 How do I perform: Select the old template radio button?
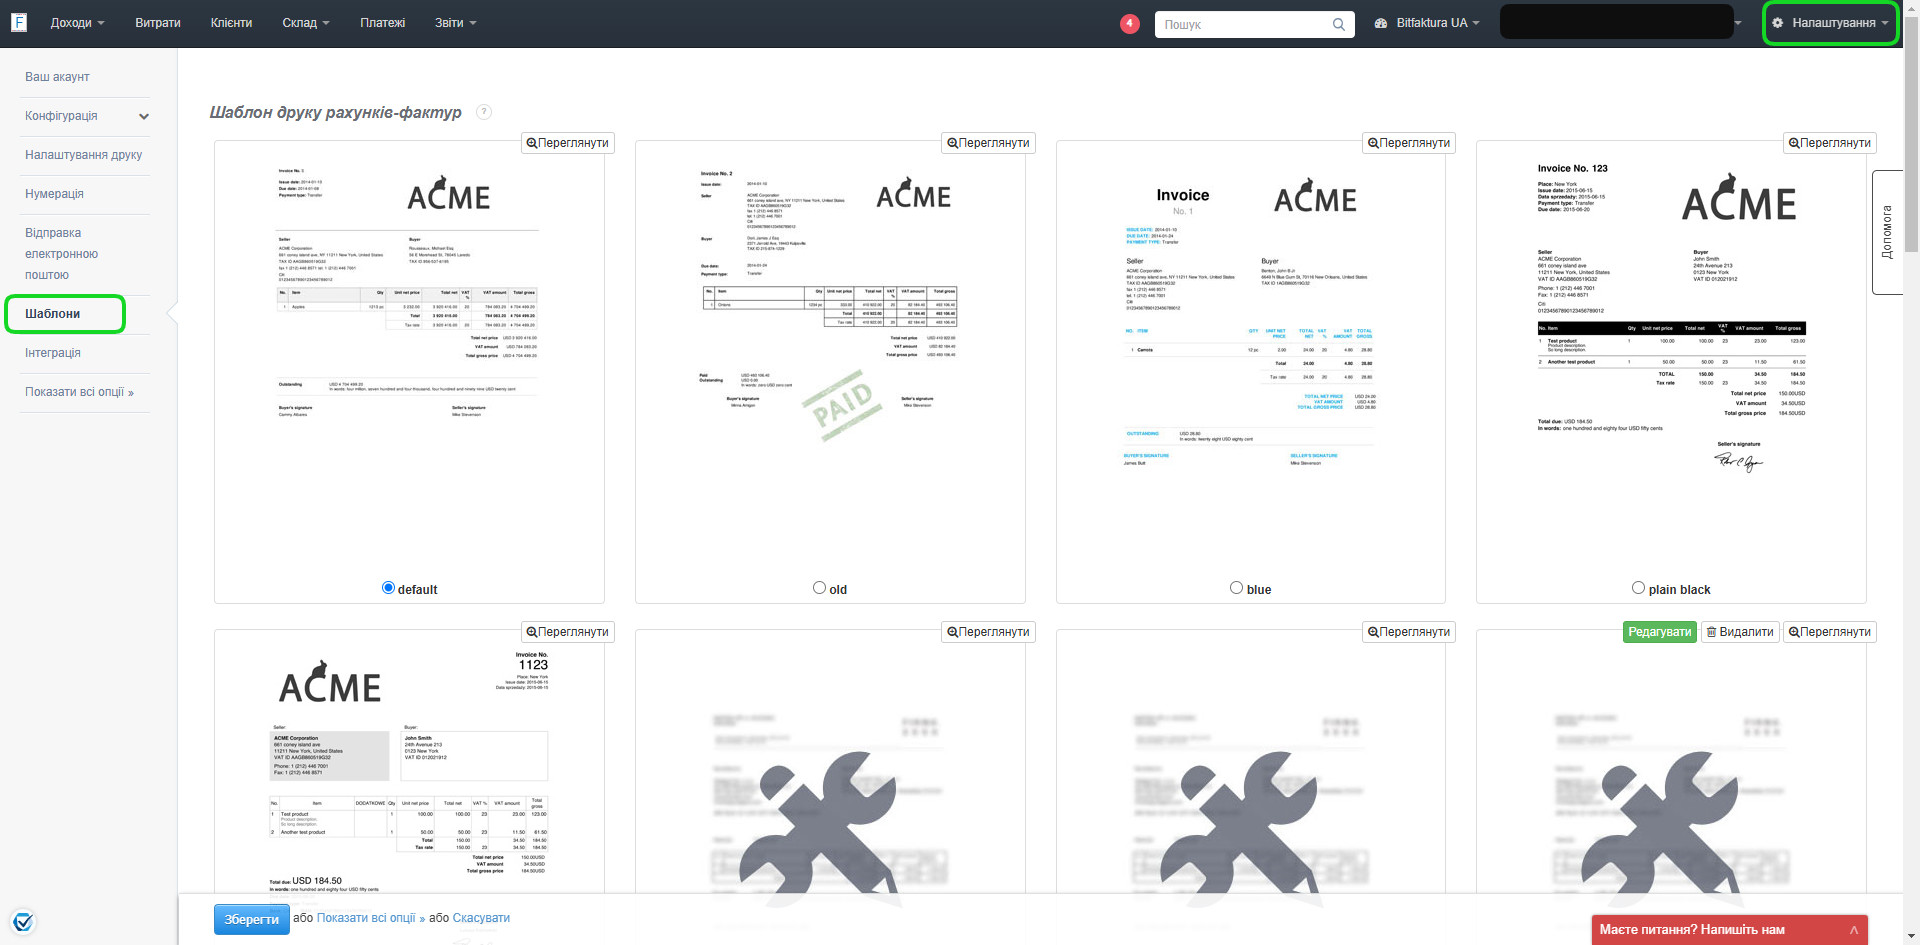click(820, 588)
